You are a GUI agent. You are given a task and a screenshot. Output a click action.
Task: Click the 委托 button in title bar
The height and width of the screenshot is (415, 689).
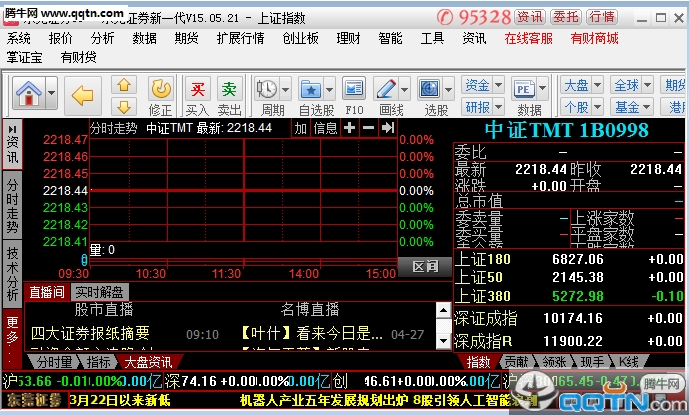(x=566, y=16)
